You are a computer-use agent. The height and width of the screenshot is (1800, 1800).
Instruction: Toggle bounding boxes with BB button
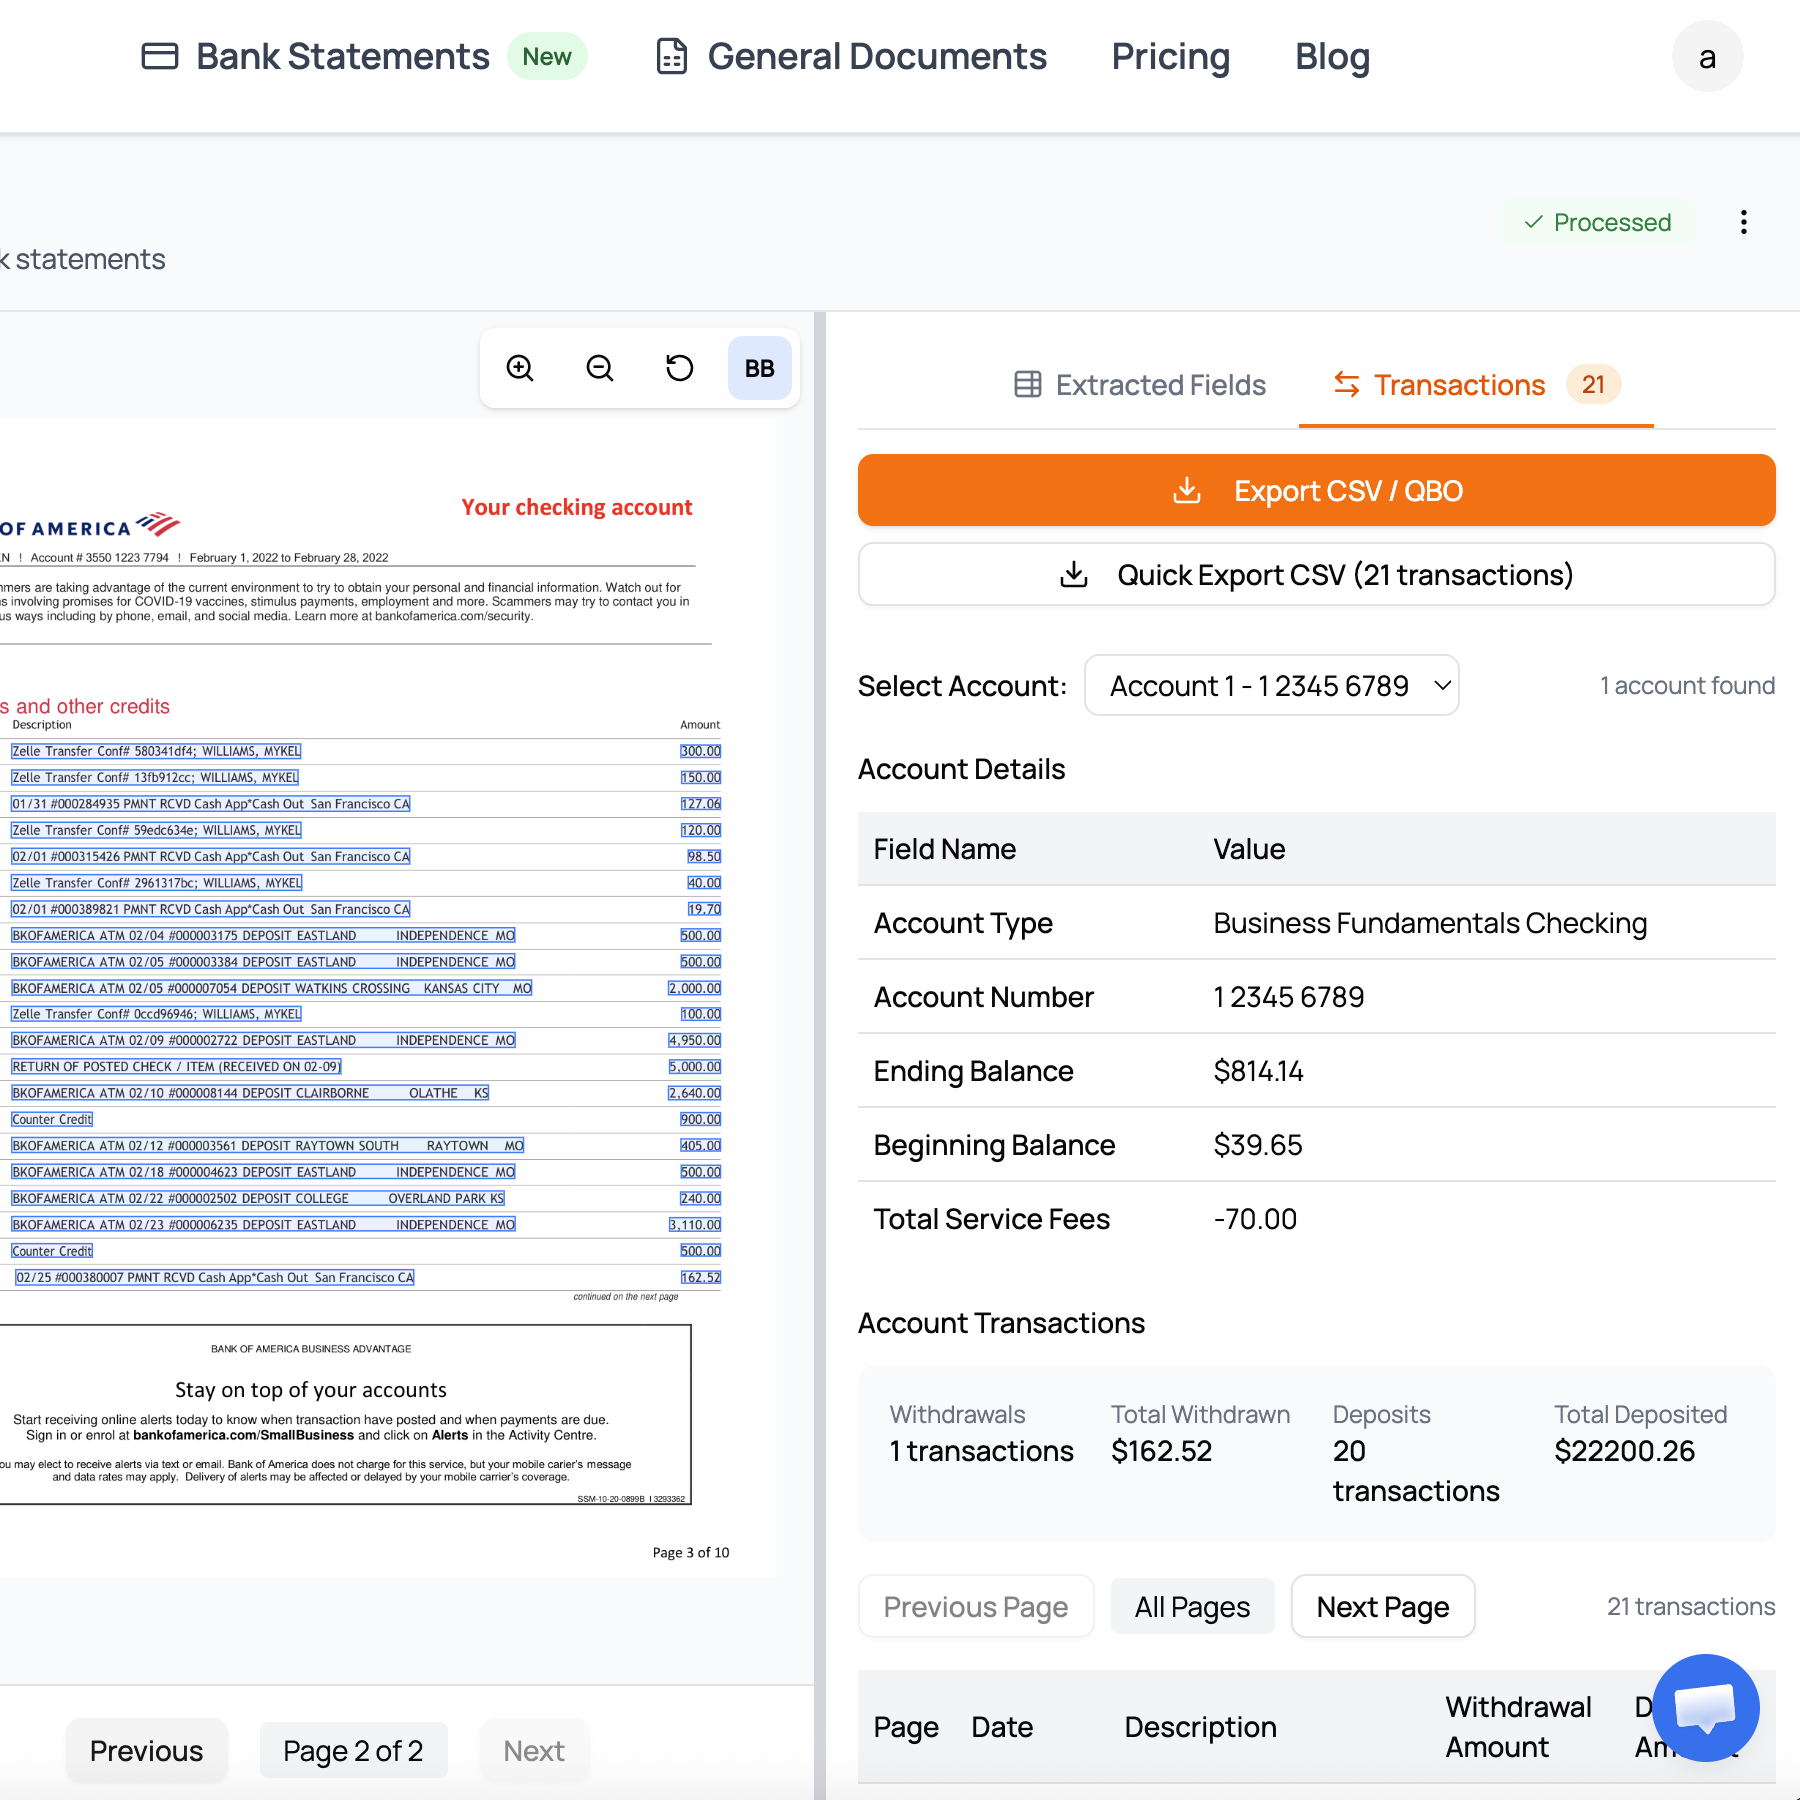(x=759, y=369)
